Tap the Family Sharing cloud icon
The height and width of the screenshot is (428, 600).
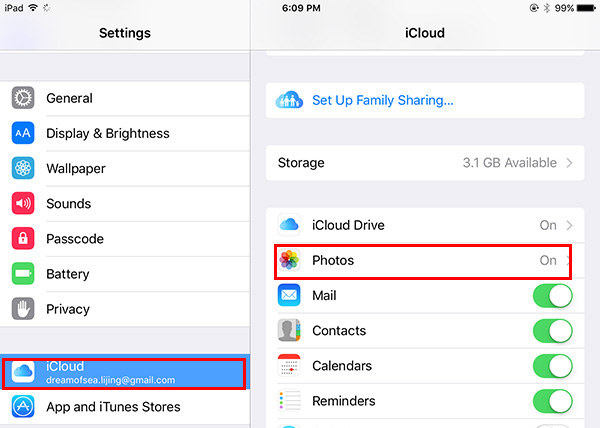(289, 100)
